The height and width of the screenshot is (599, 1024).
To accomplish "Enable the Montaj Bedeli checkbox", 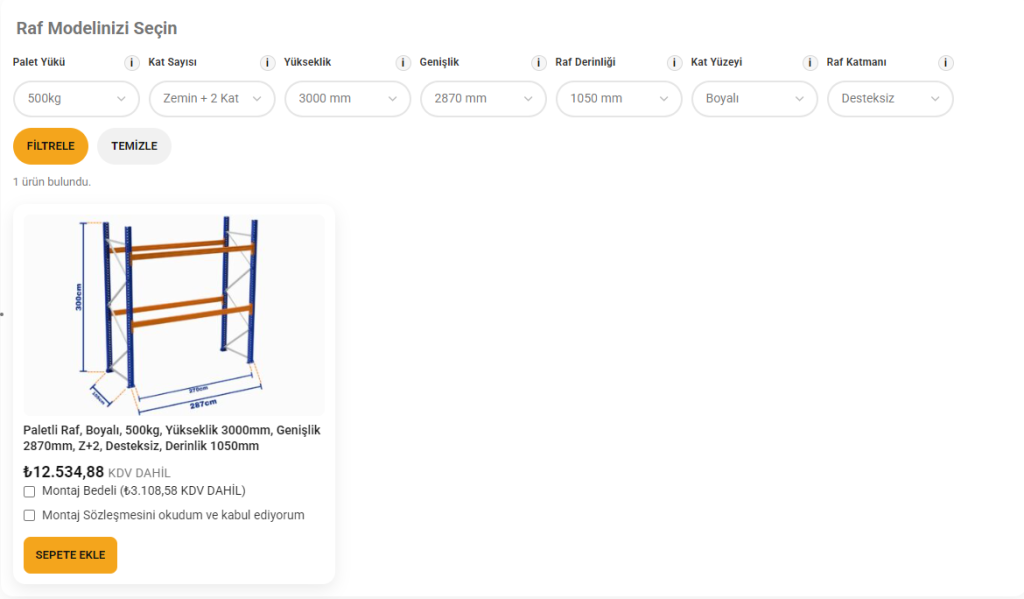I will [x=29, y=491].
